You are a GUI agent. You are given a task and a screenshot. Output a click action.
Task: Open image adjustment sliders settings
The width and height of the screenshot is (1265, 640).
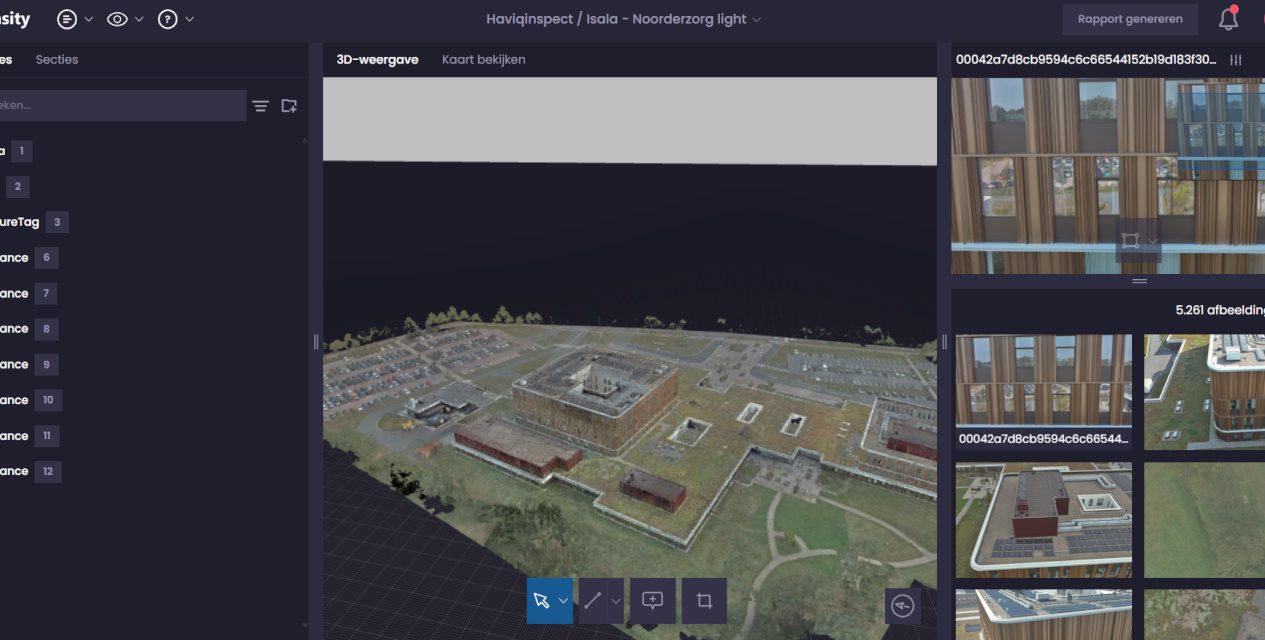pyautogui.click(x=1236, y=60)
